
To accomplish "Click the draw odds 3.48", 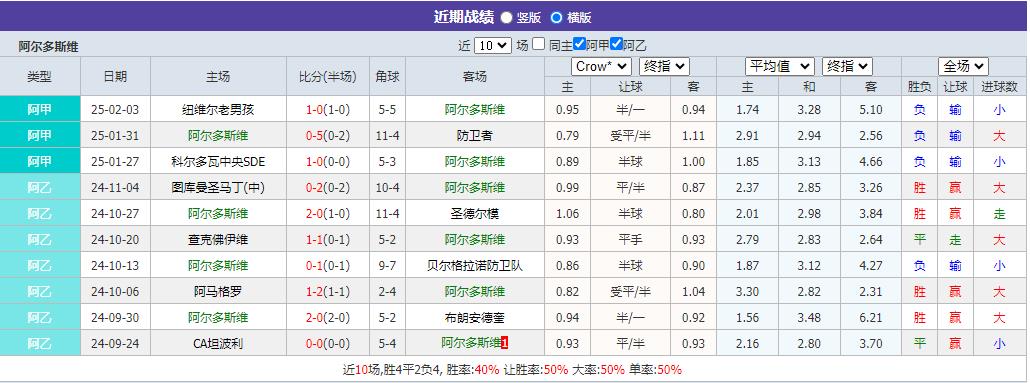I will click(809, 318).
